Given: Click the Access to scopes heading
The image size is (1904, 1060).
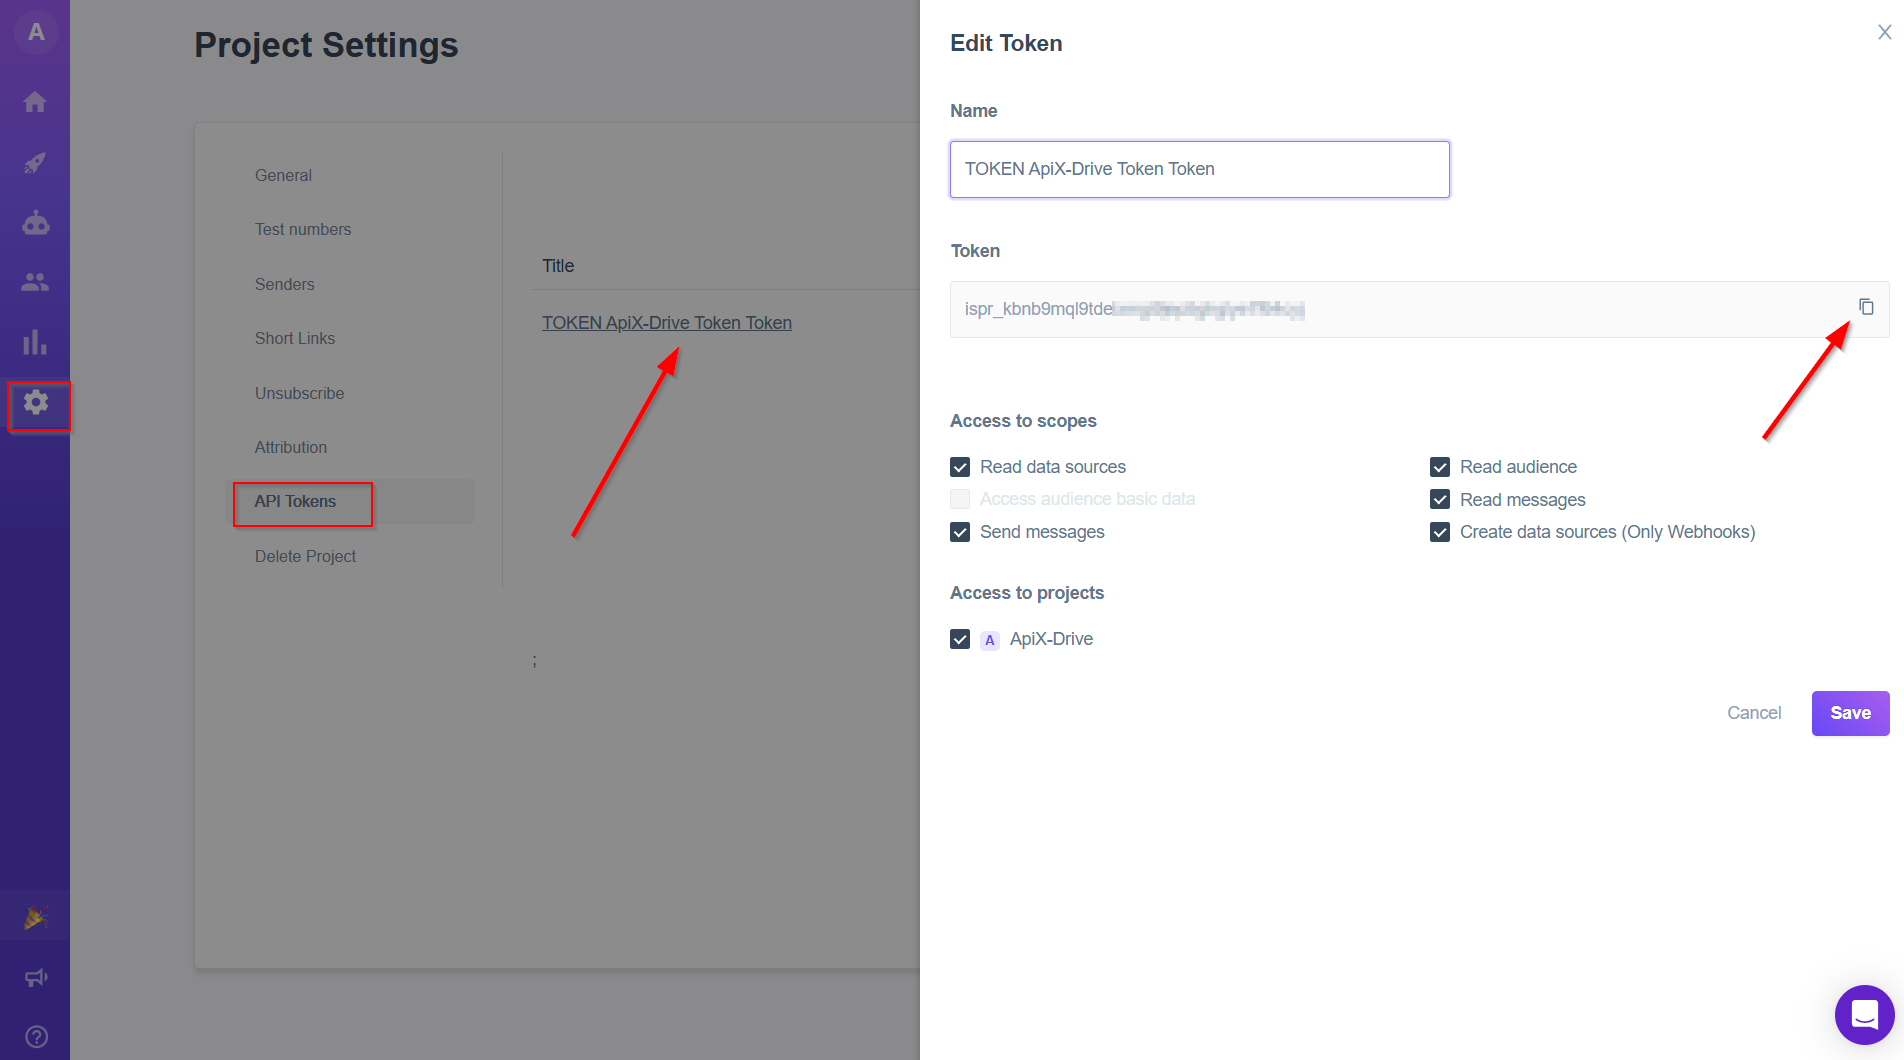Looking at the screenshot, I should pyautogui.click(x=1023, y=421).
